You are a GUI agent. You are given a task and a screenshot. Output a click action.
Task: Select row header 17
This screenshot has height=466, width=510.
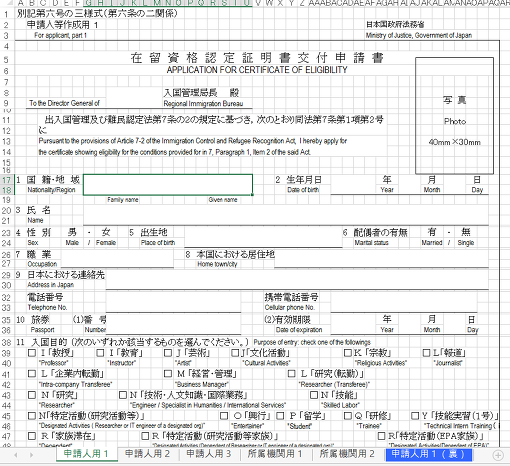pos(6,180)
